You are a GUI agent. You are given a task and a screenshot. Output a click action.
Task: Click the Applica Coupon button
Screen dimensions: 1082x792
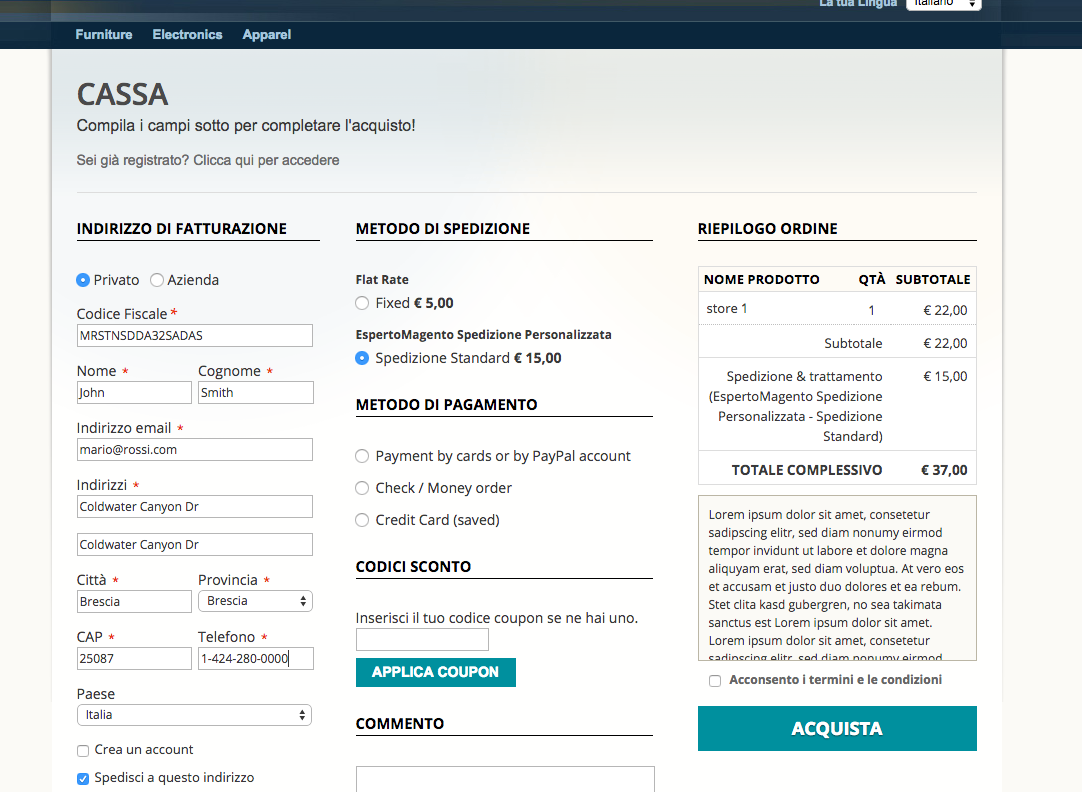pos(435,672)
